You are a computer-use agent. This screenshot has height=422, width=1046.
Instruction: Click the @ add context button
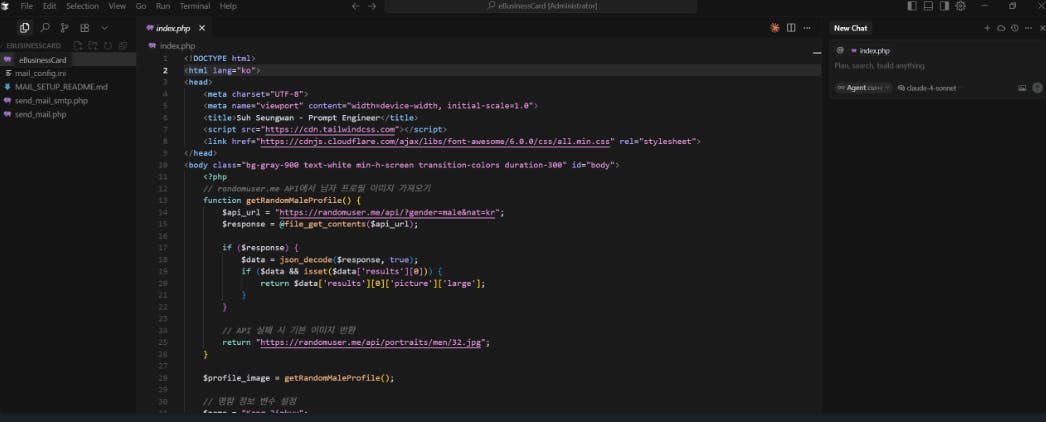pos(840,50)
